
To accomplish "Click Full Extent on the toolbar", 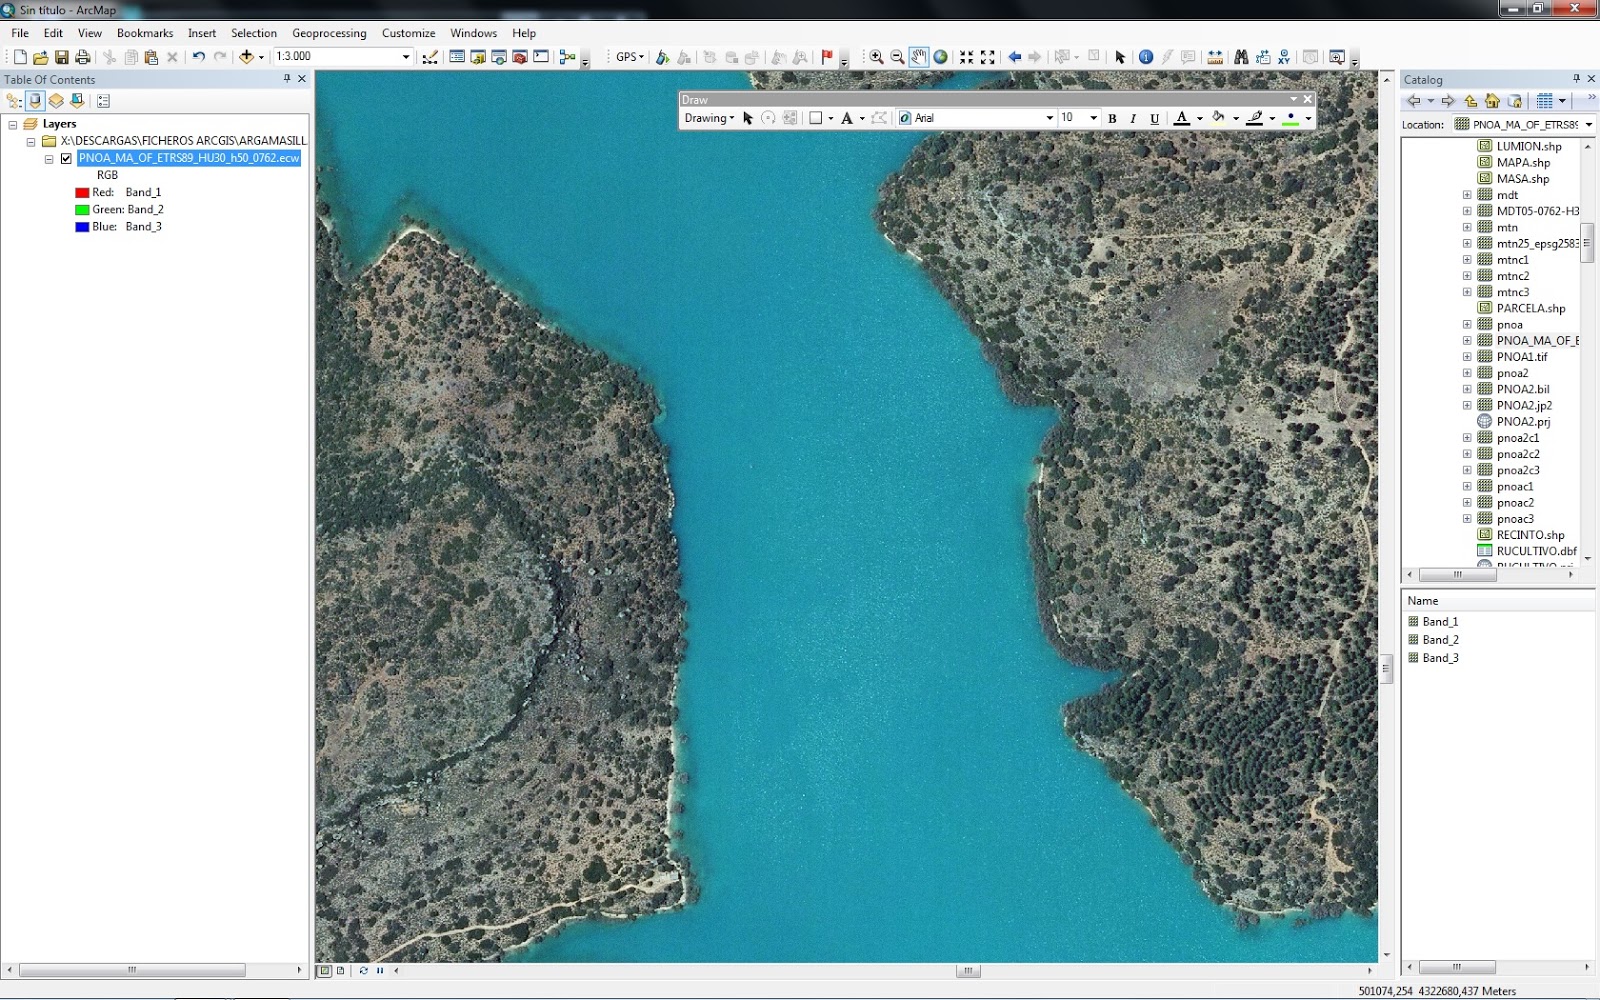I will click(x=942, y=56).
